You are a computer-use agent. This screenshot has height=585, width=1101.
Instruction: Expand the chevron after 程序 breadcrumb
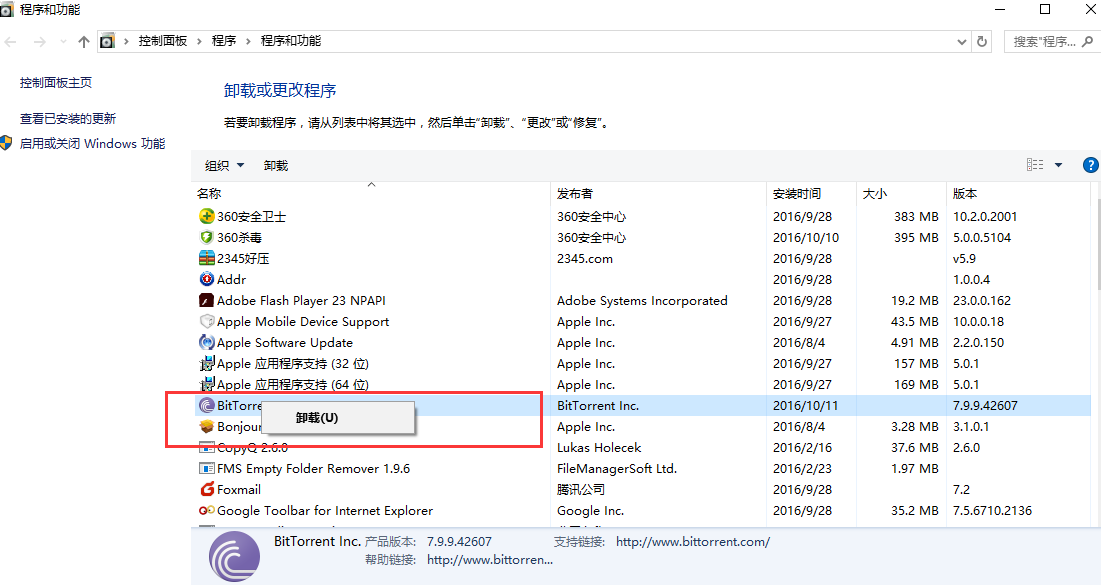pos(248,41)
